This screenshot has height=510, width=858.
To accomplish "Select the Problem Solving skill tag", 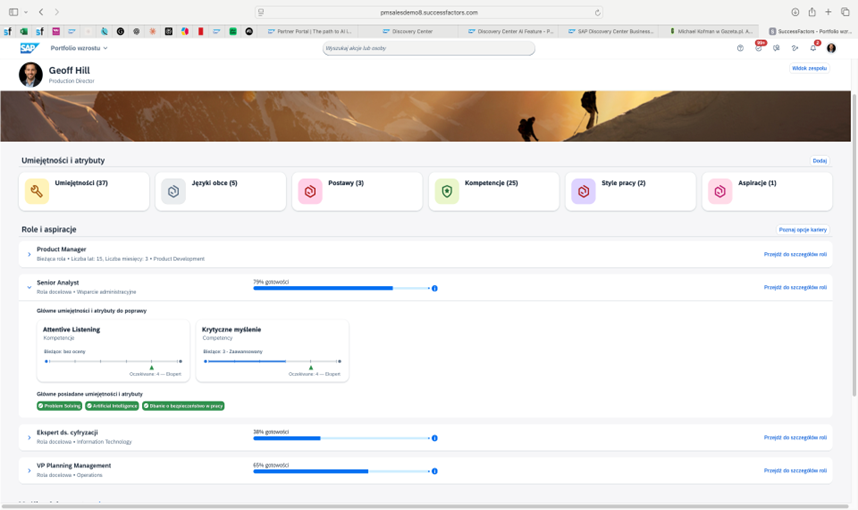I will (60, 406).
